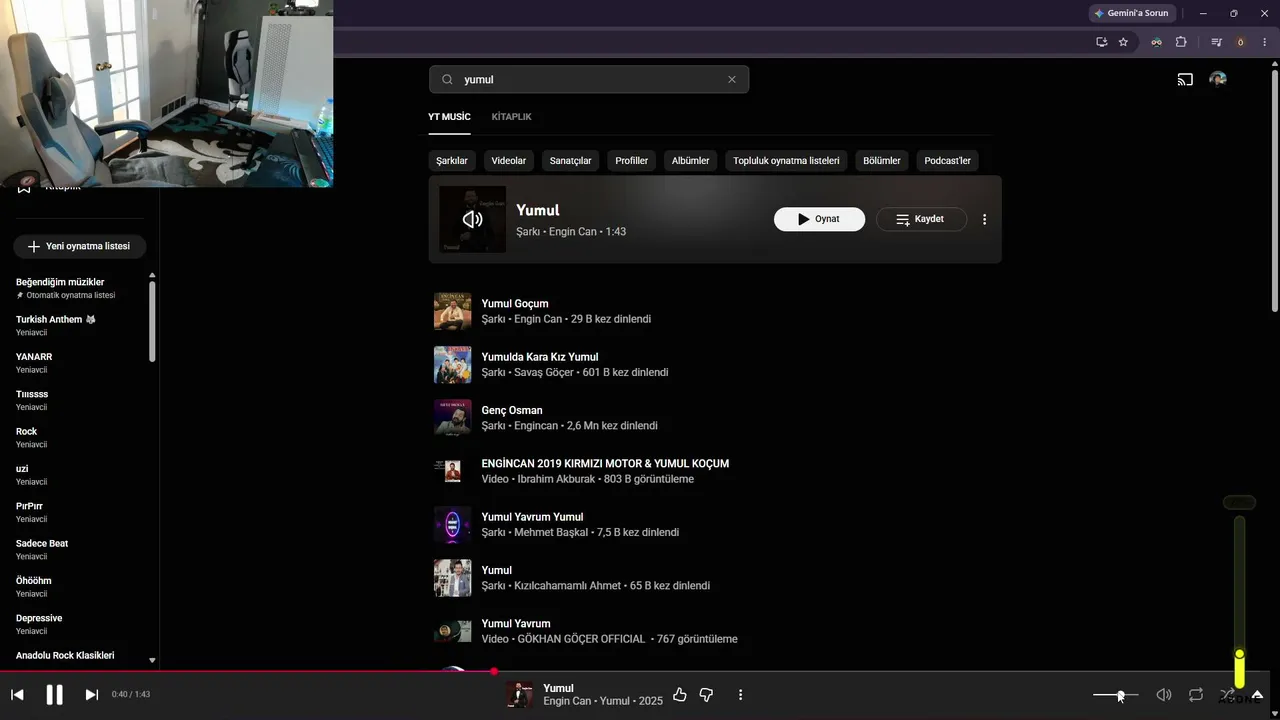Focus the search field containing yumul
Screen dimensions: 1280x720
point(589,80)
